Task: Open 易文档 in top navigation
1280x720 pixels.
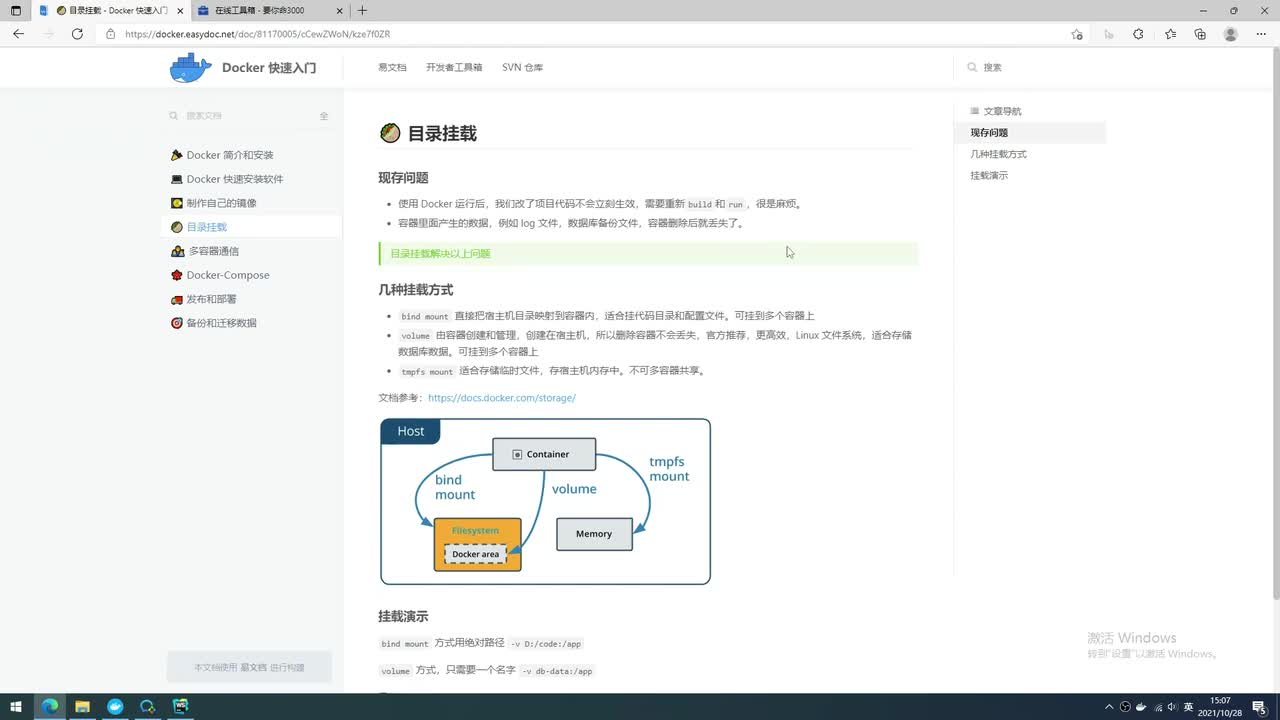Action: click(x=392, y=68)
